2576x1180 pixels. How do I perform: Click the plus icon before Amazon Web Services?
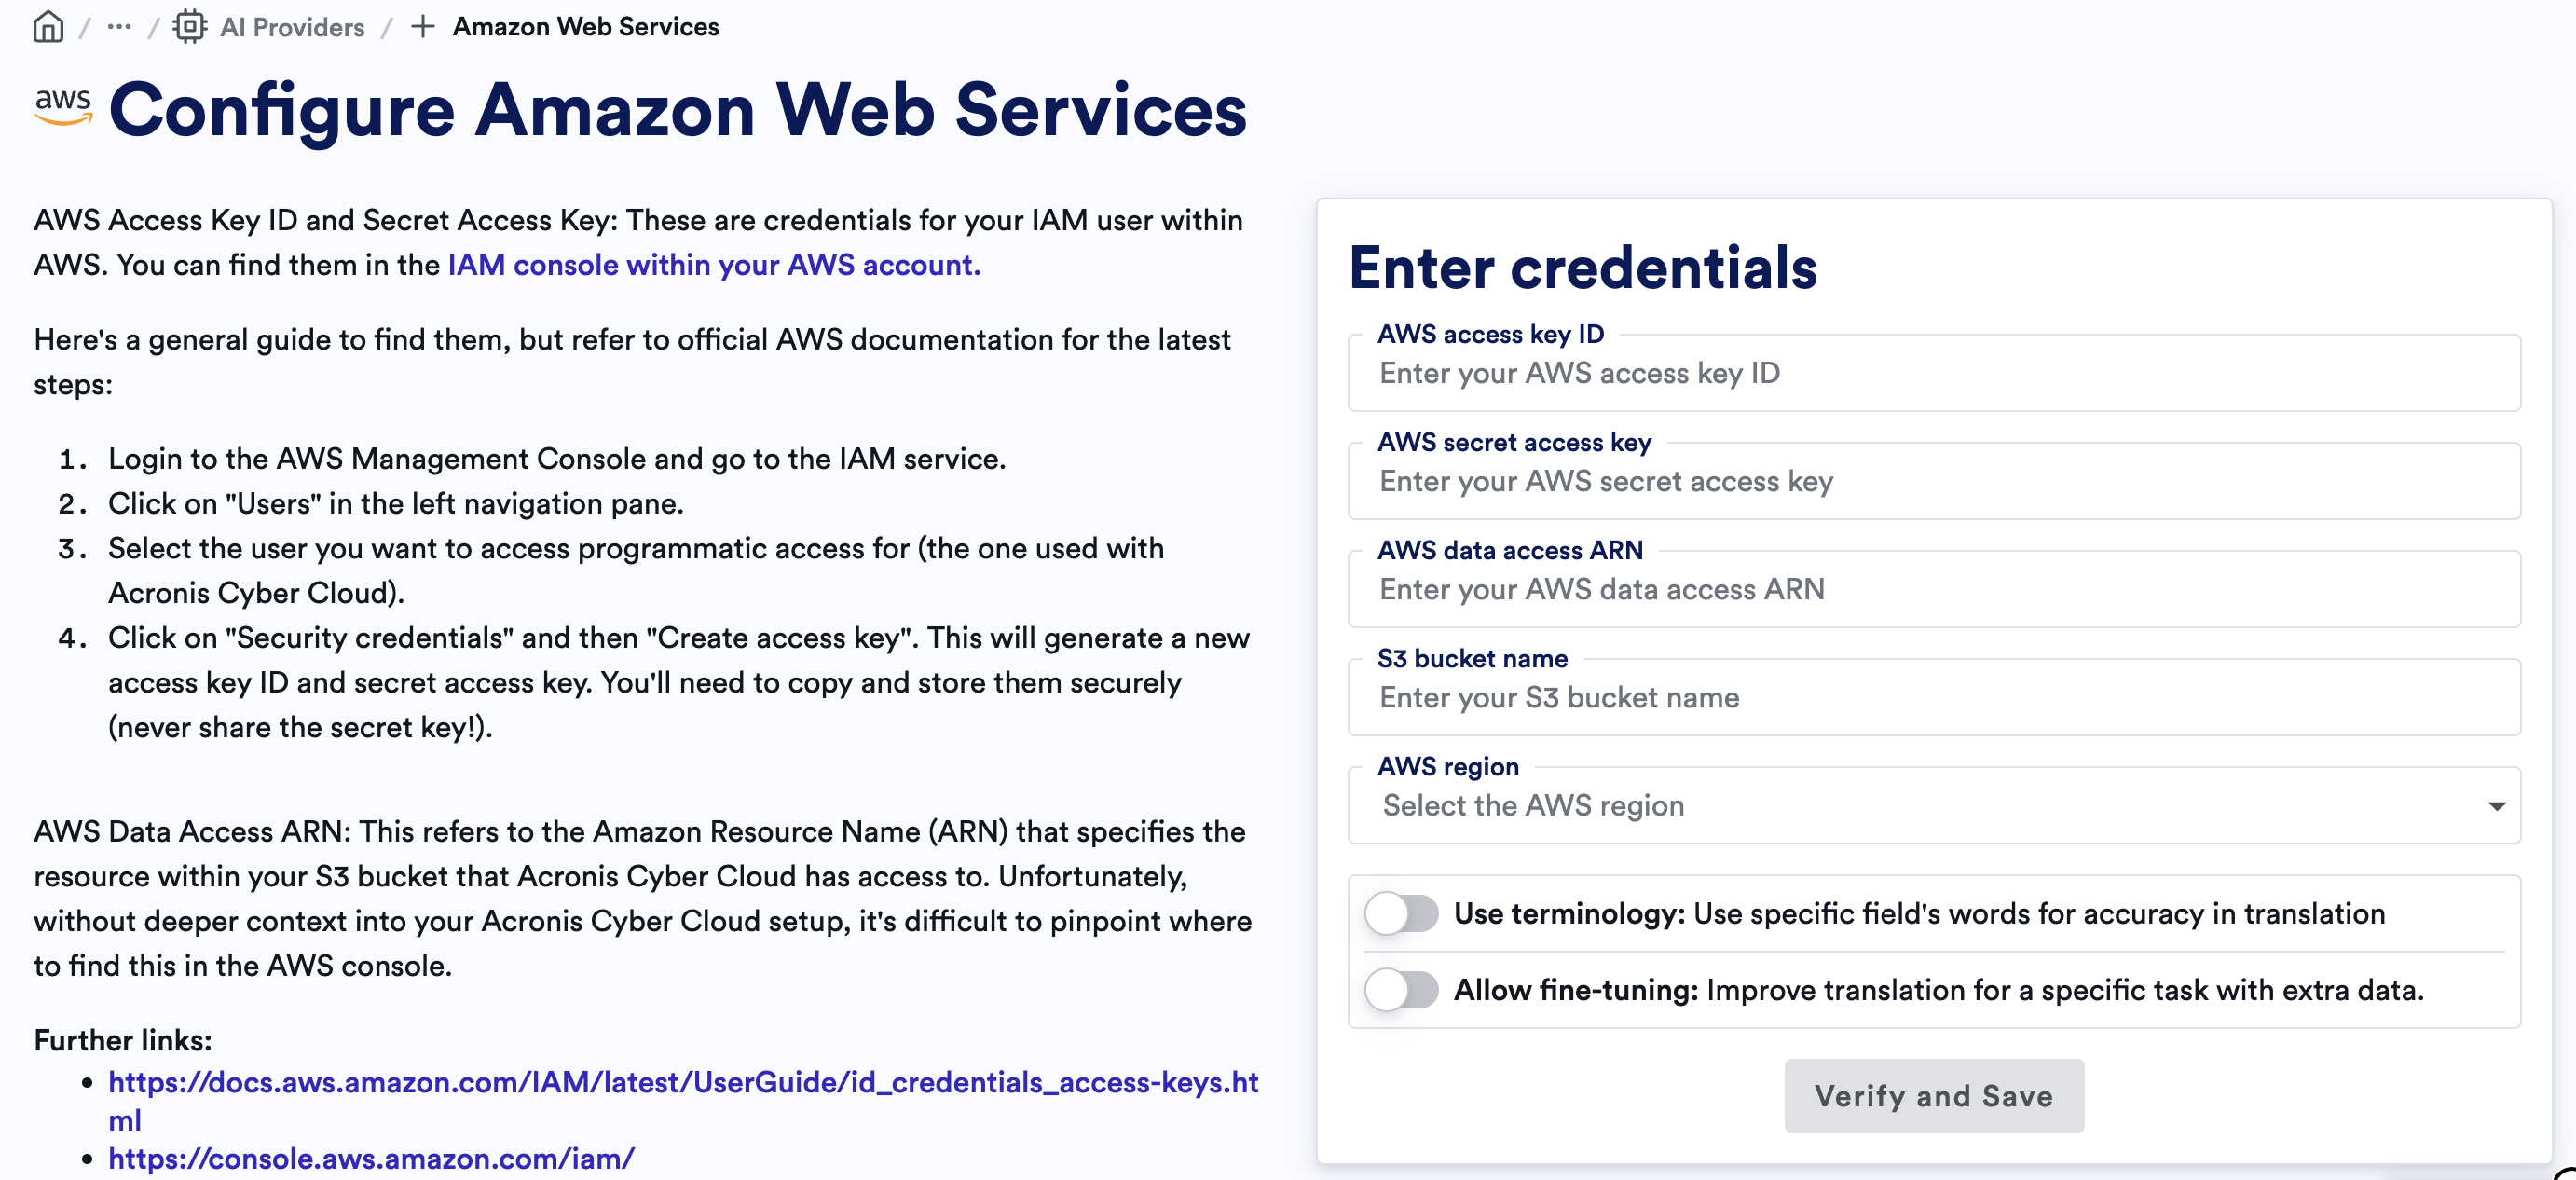(423, 27)
